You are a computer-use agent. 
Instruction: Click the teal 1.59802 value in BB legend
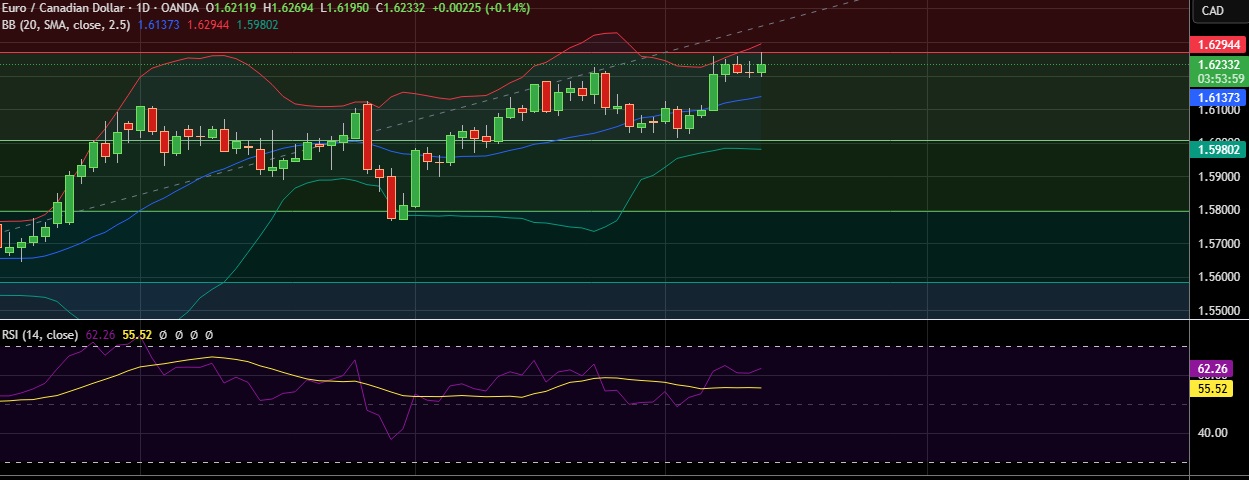(257, 23)
